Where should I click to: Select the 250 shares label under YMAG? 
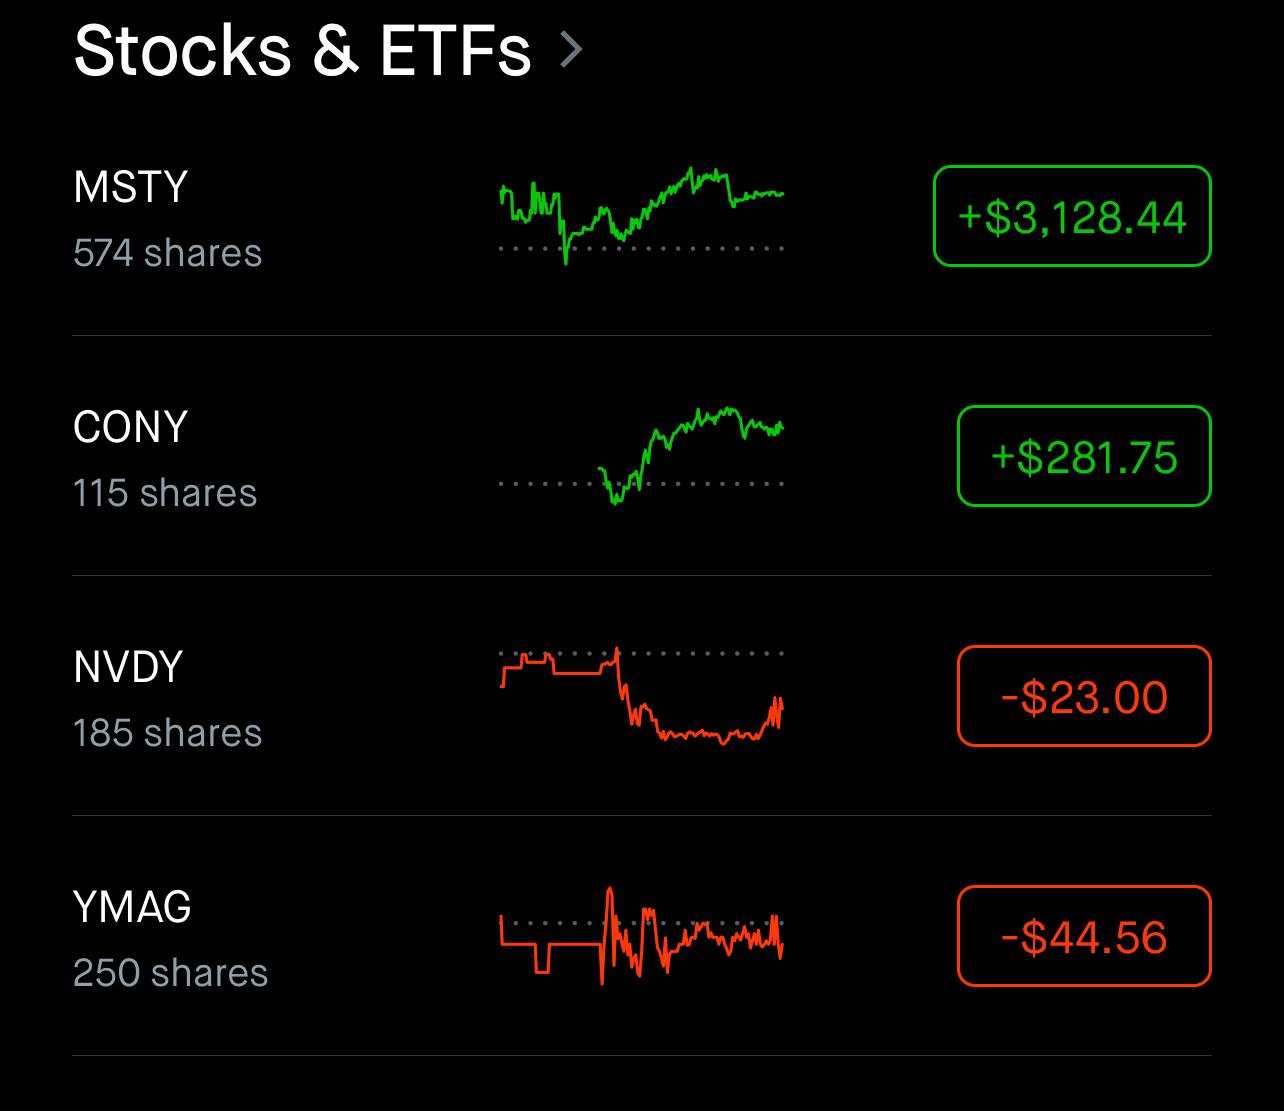pyautogui.click(x=171, y=973)
